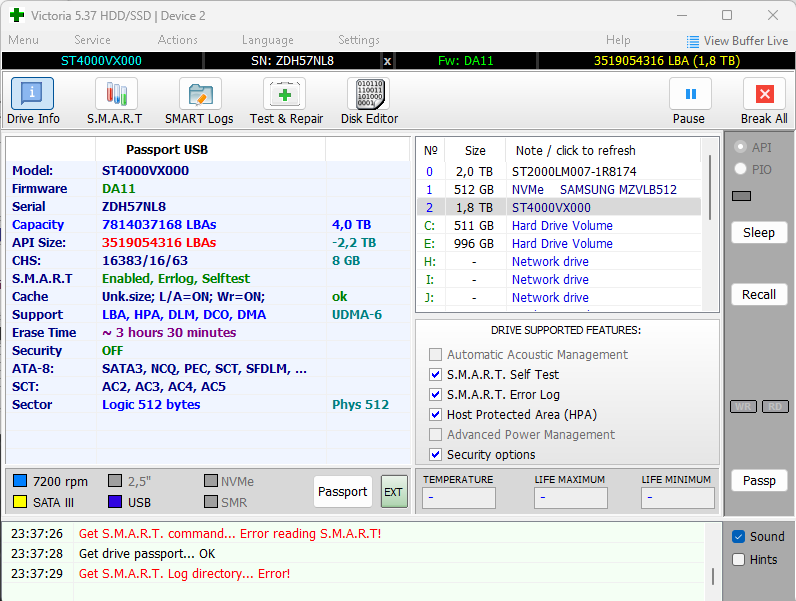Screen dimensions: 796x601
Task: Open the Service menu
Action: [x=92, y=40]
